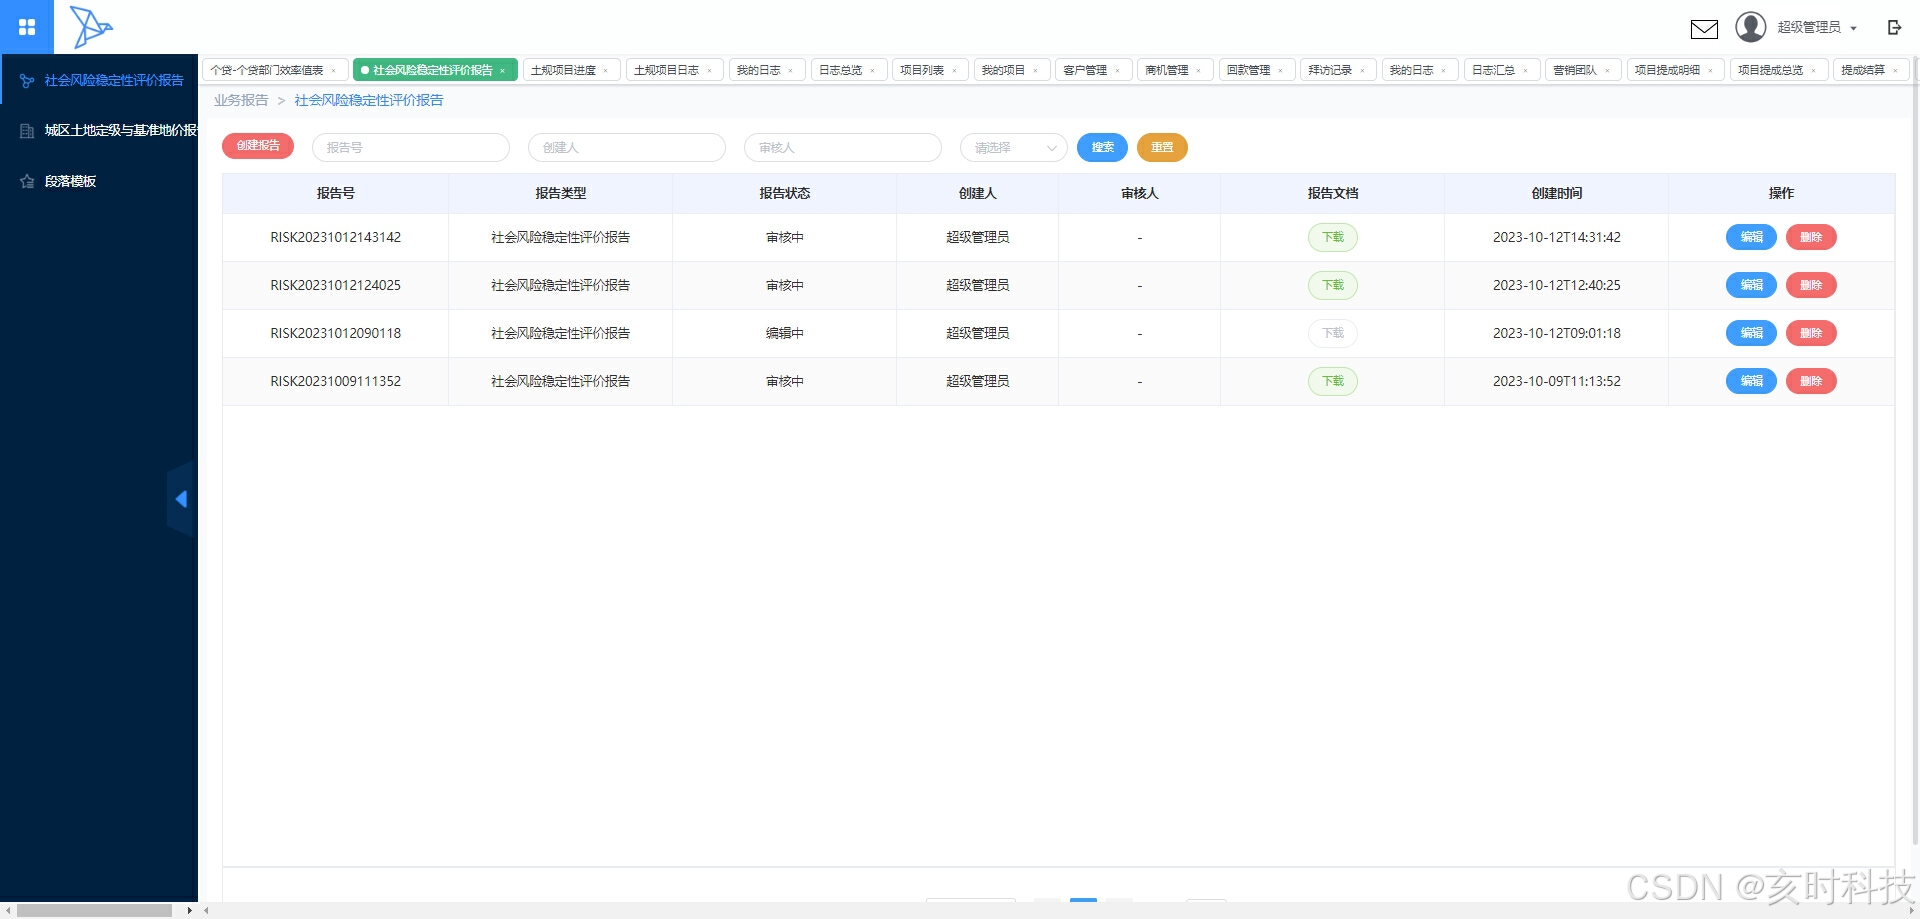The image size is (1920, 919).
Task: Delete report RISK20231012143142
Action: (1811, 238)
